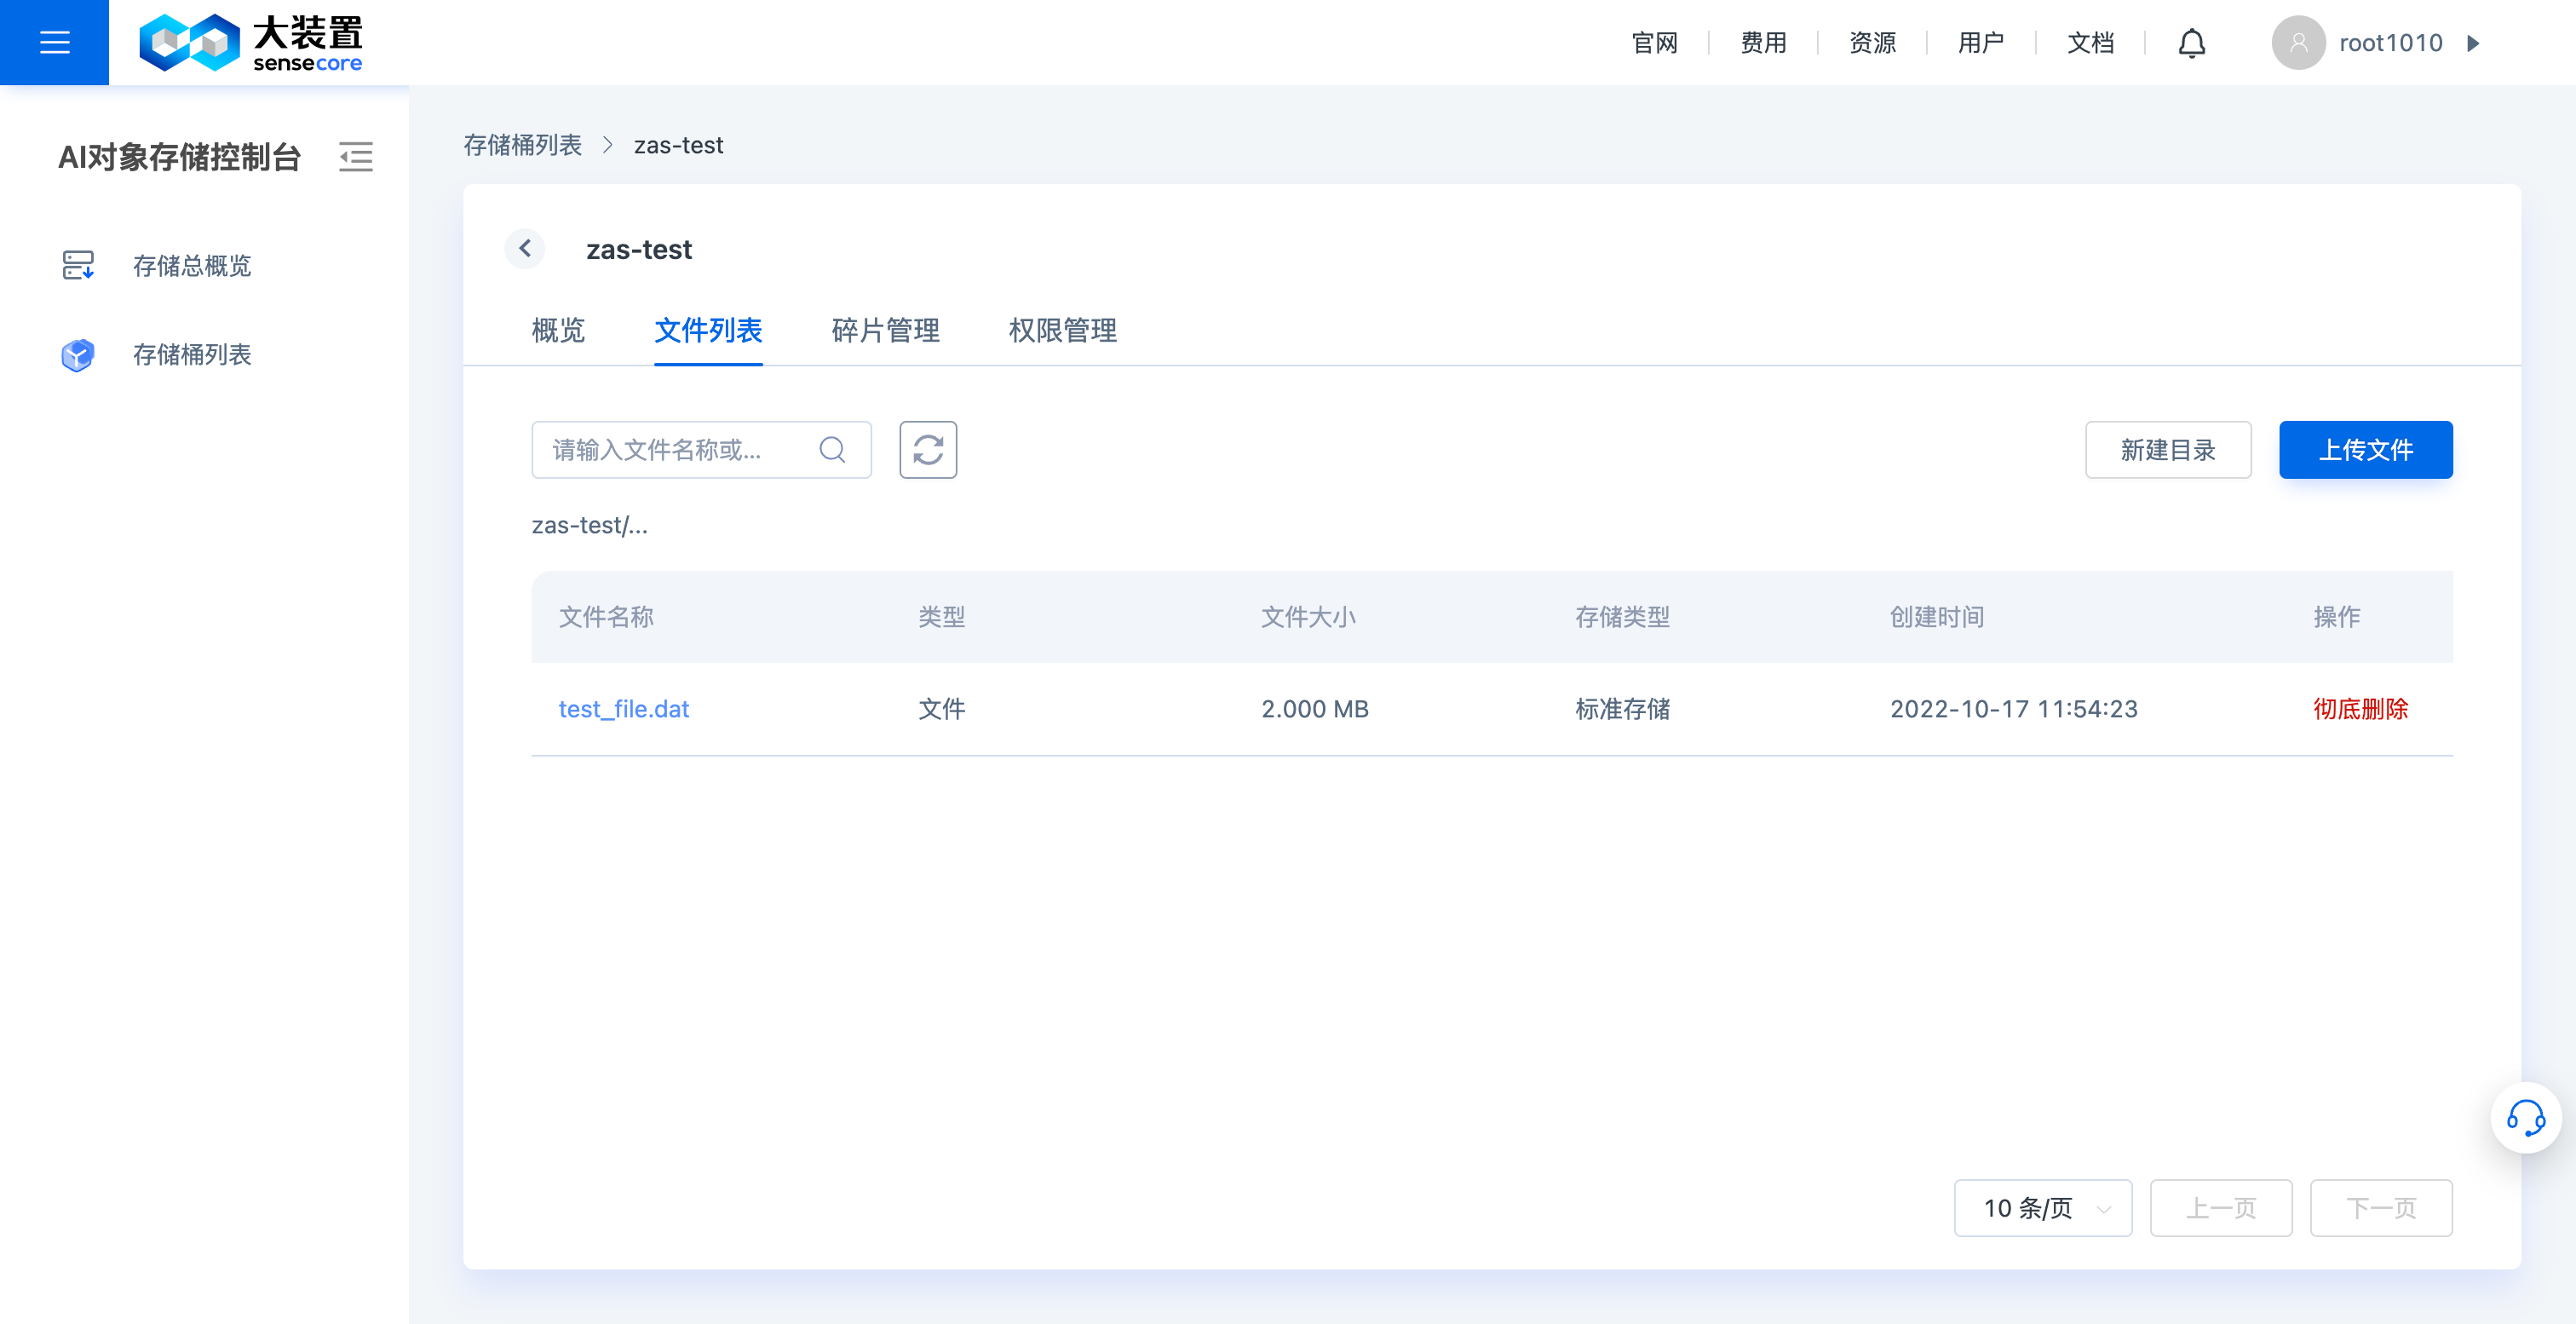Click 彻底删除 for test_file.dat

[2361, 709]
